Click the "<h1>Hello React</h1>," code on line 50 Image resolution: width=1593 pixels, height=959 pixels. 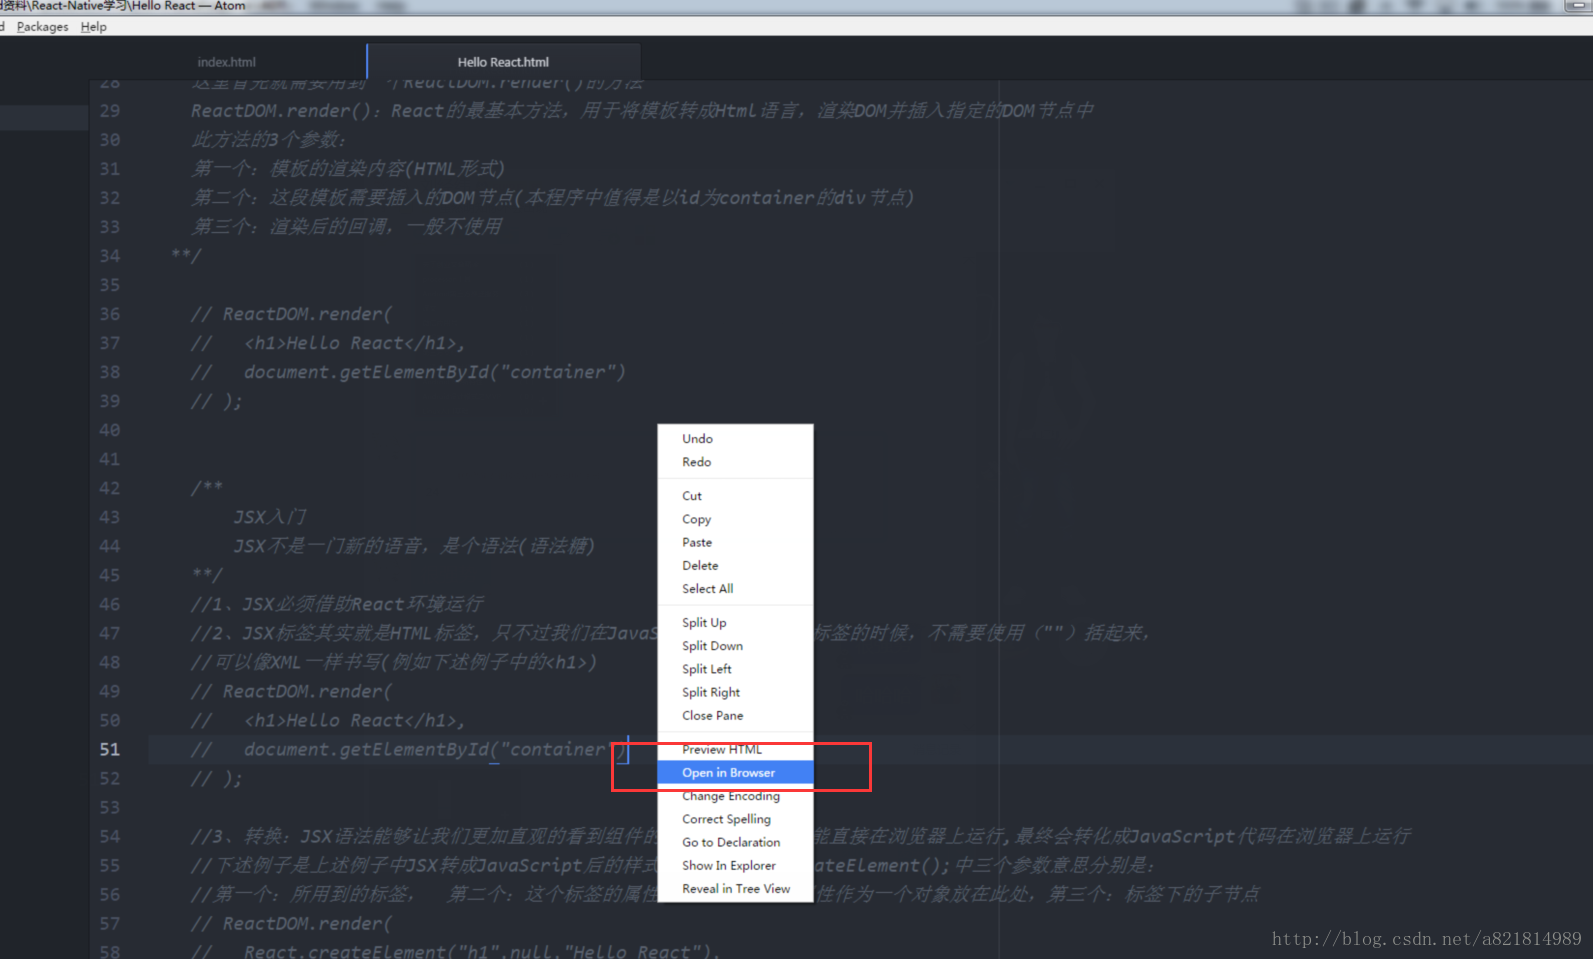pyautogui.click(x=355, y=720)
